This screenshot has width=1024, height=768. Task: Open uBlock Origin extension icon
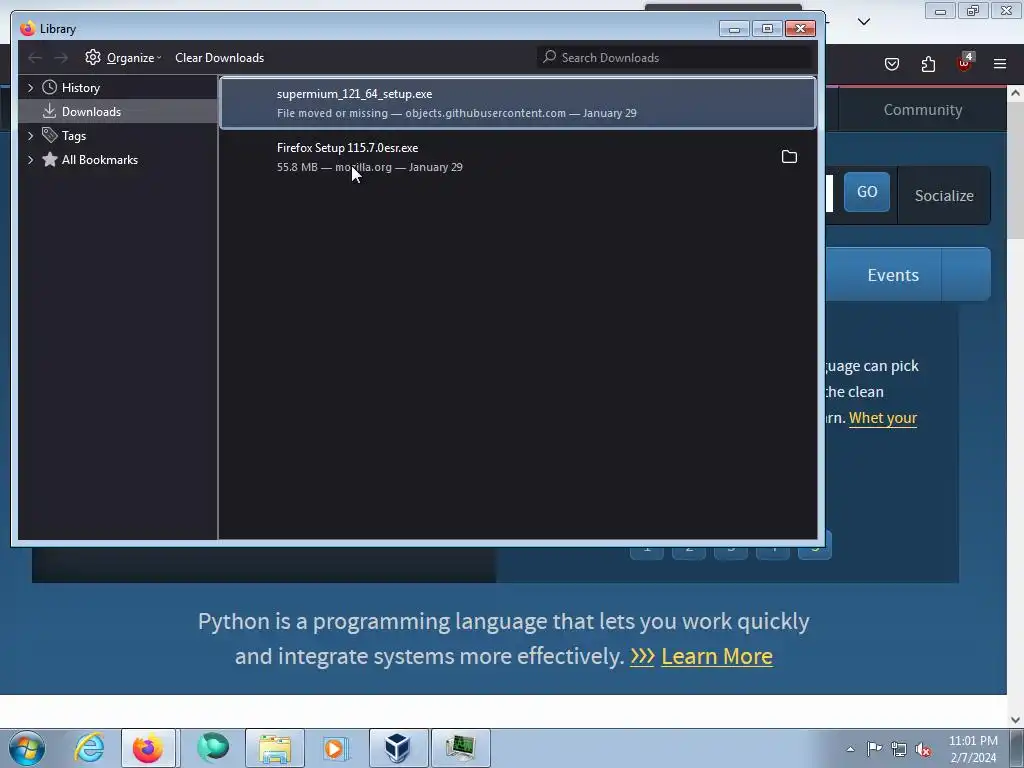click(964, 63)
